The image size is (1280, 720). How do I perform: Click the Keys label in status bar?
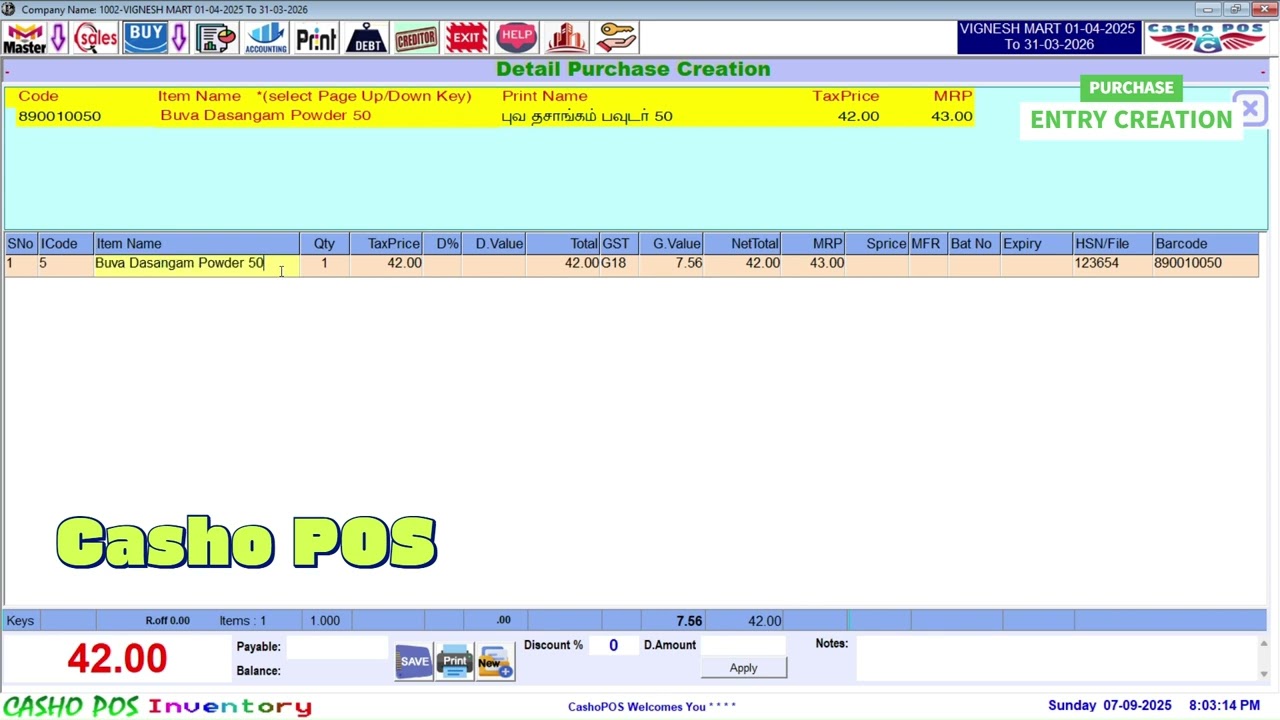pyautogui.click(x=20, y=621)
